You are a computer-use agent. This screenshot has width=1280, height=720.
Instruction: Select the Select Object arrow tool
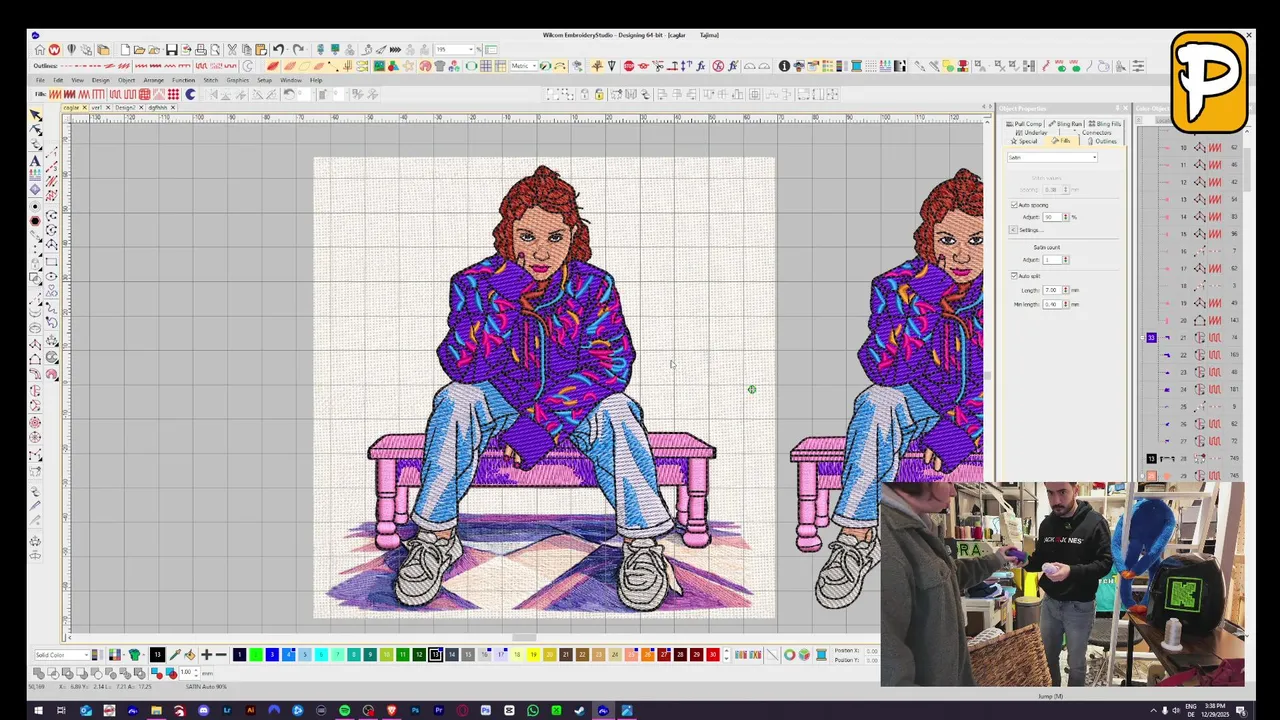click(x=36, y=116)
